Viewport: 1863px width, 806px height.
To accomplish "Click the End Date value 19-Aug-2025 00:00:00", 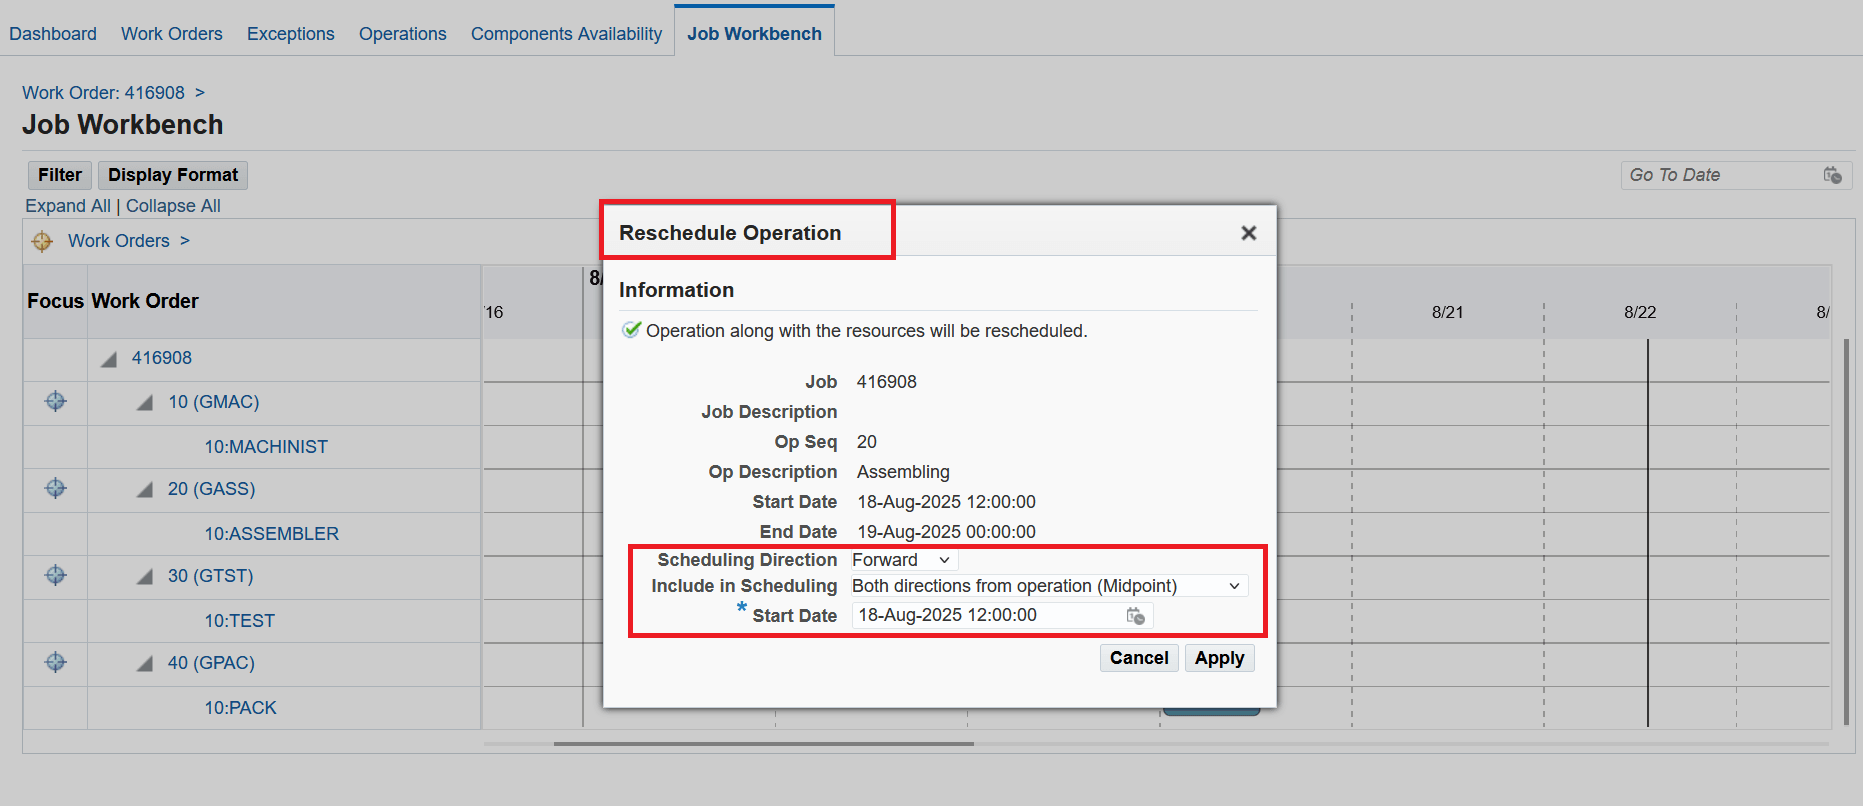I will (946, 532).
